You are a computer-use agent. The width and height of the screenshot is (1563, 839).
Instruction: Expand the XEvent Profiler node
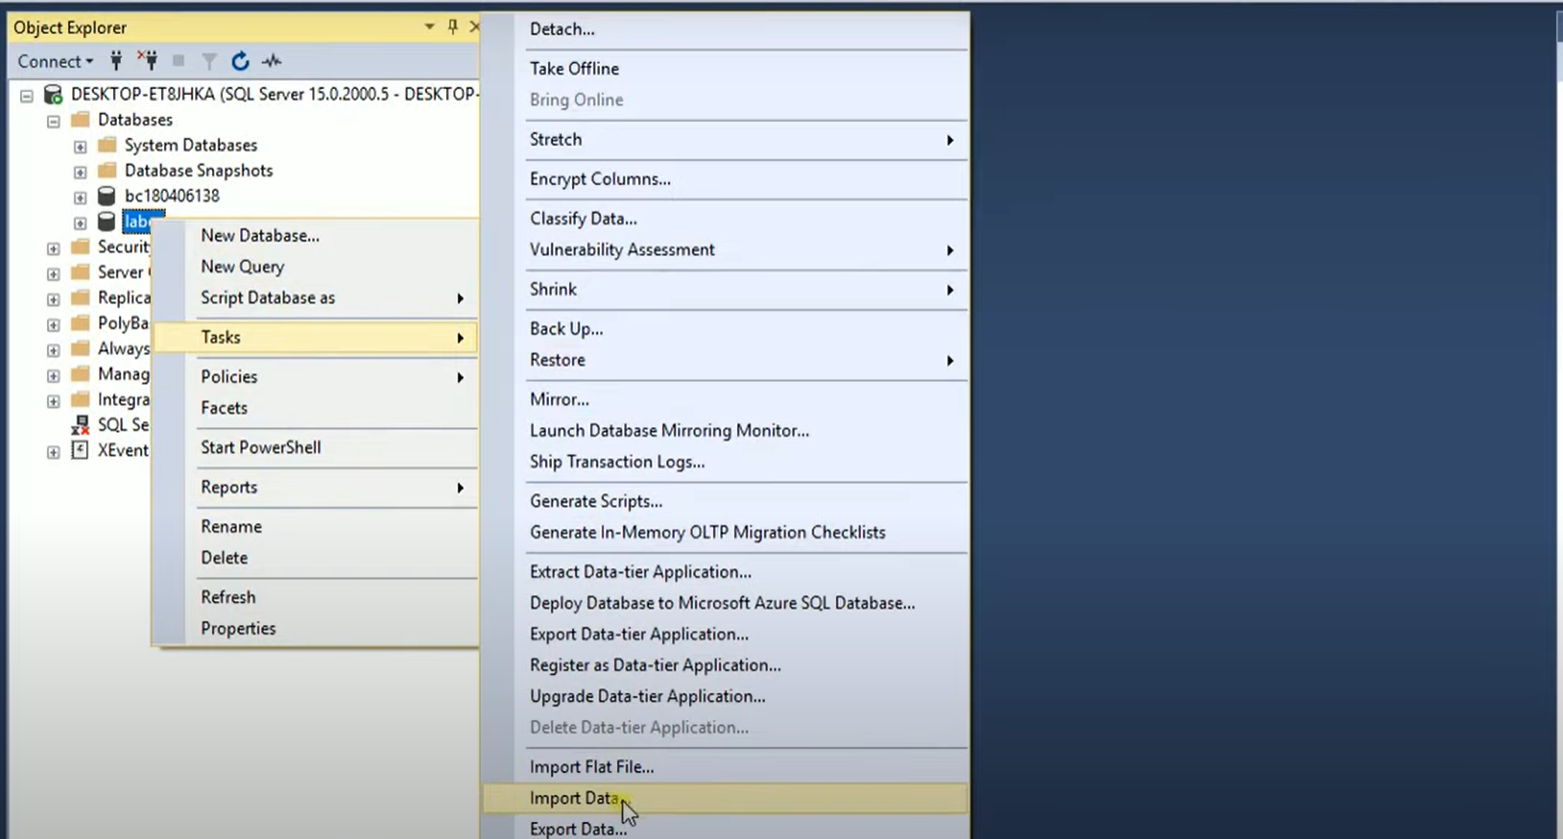click(x=53, y=451)
